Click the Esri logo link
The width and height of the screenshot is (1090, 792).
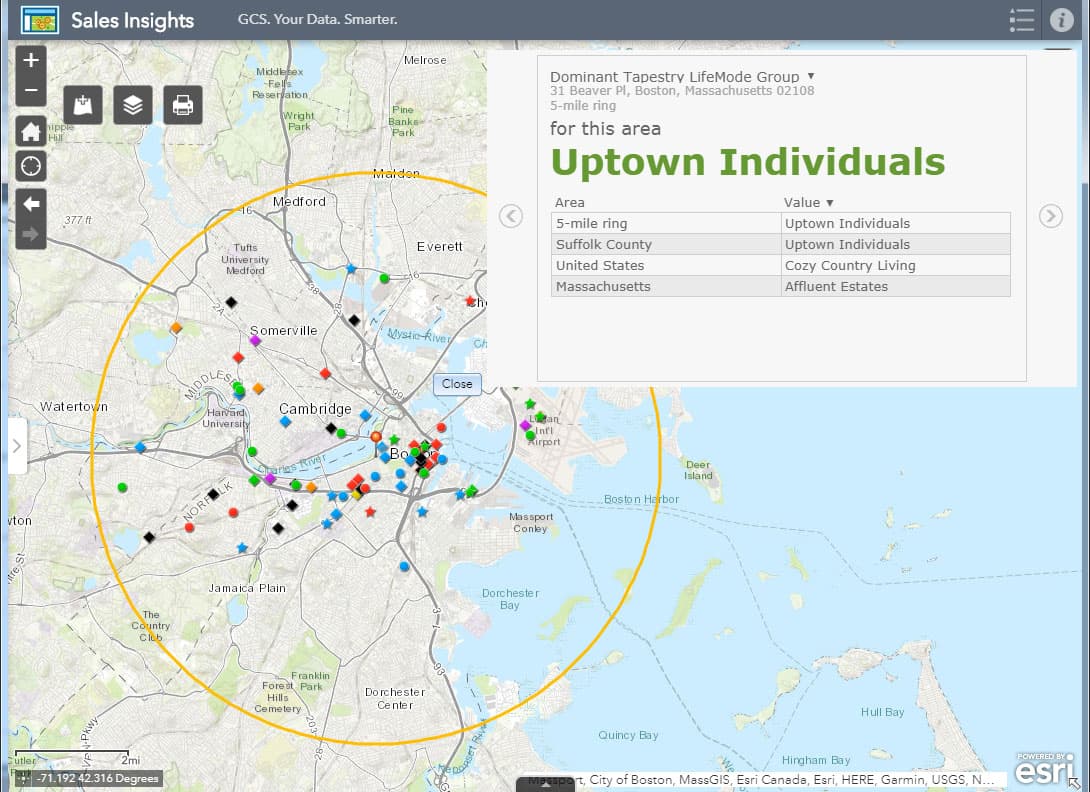pyautogui.click(x=1044, y=770)
